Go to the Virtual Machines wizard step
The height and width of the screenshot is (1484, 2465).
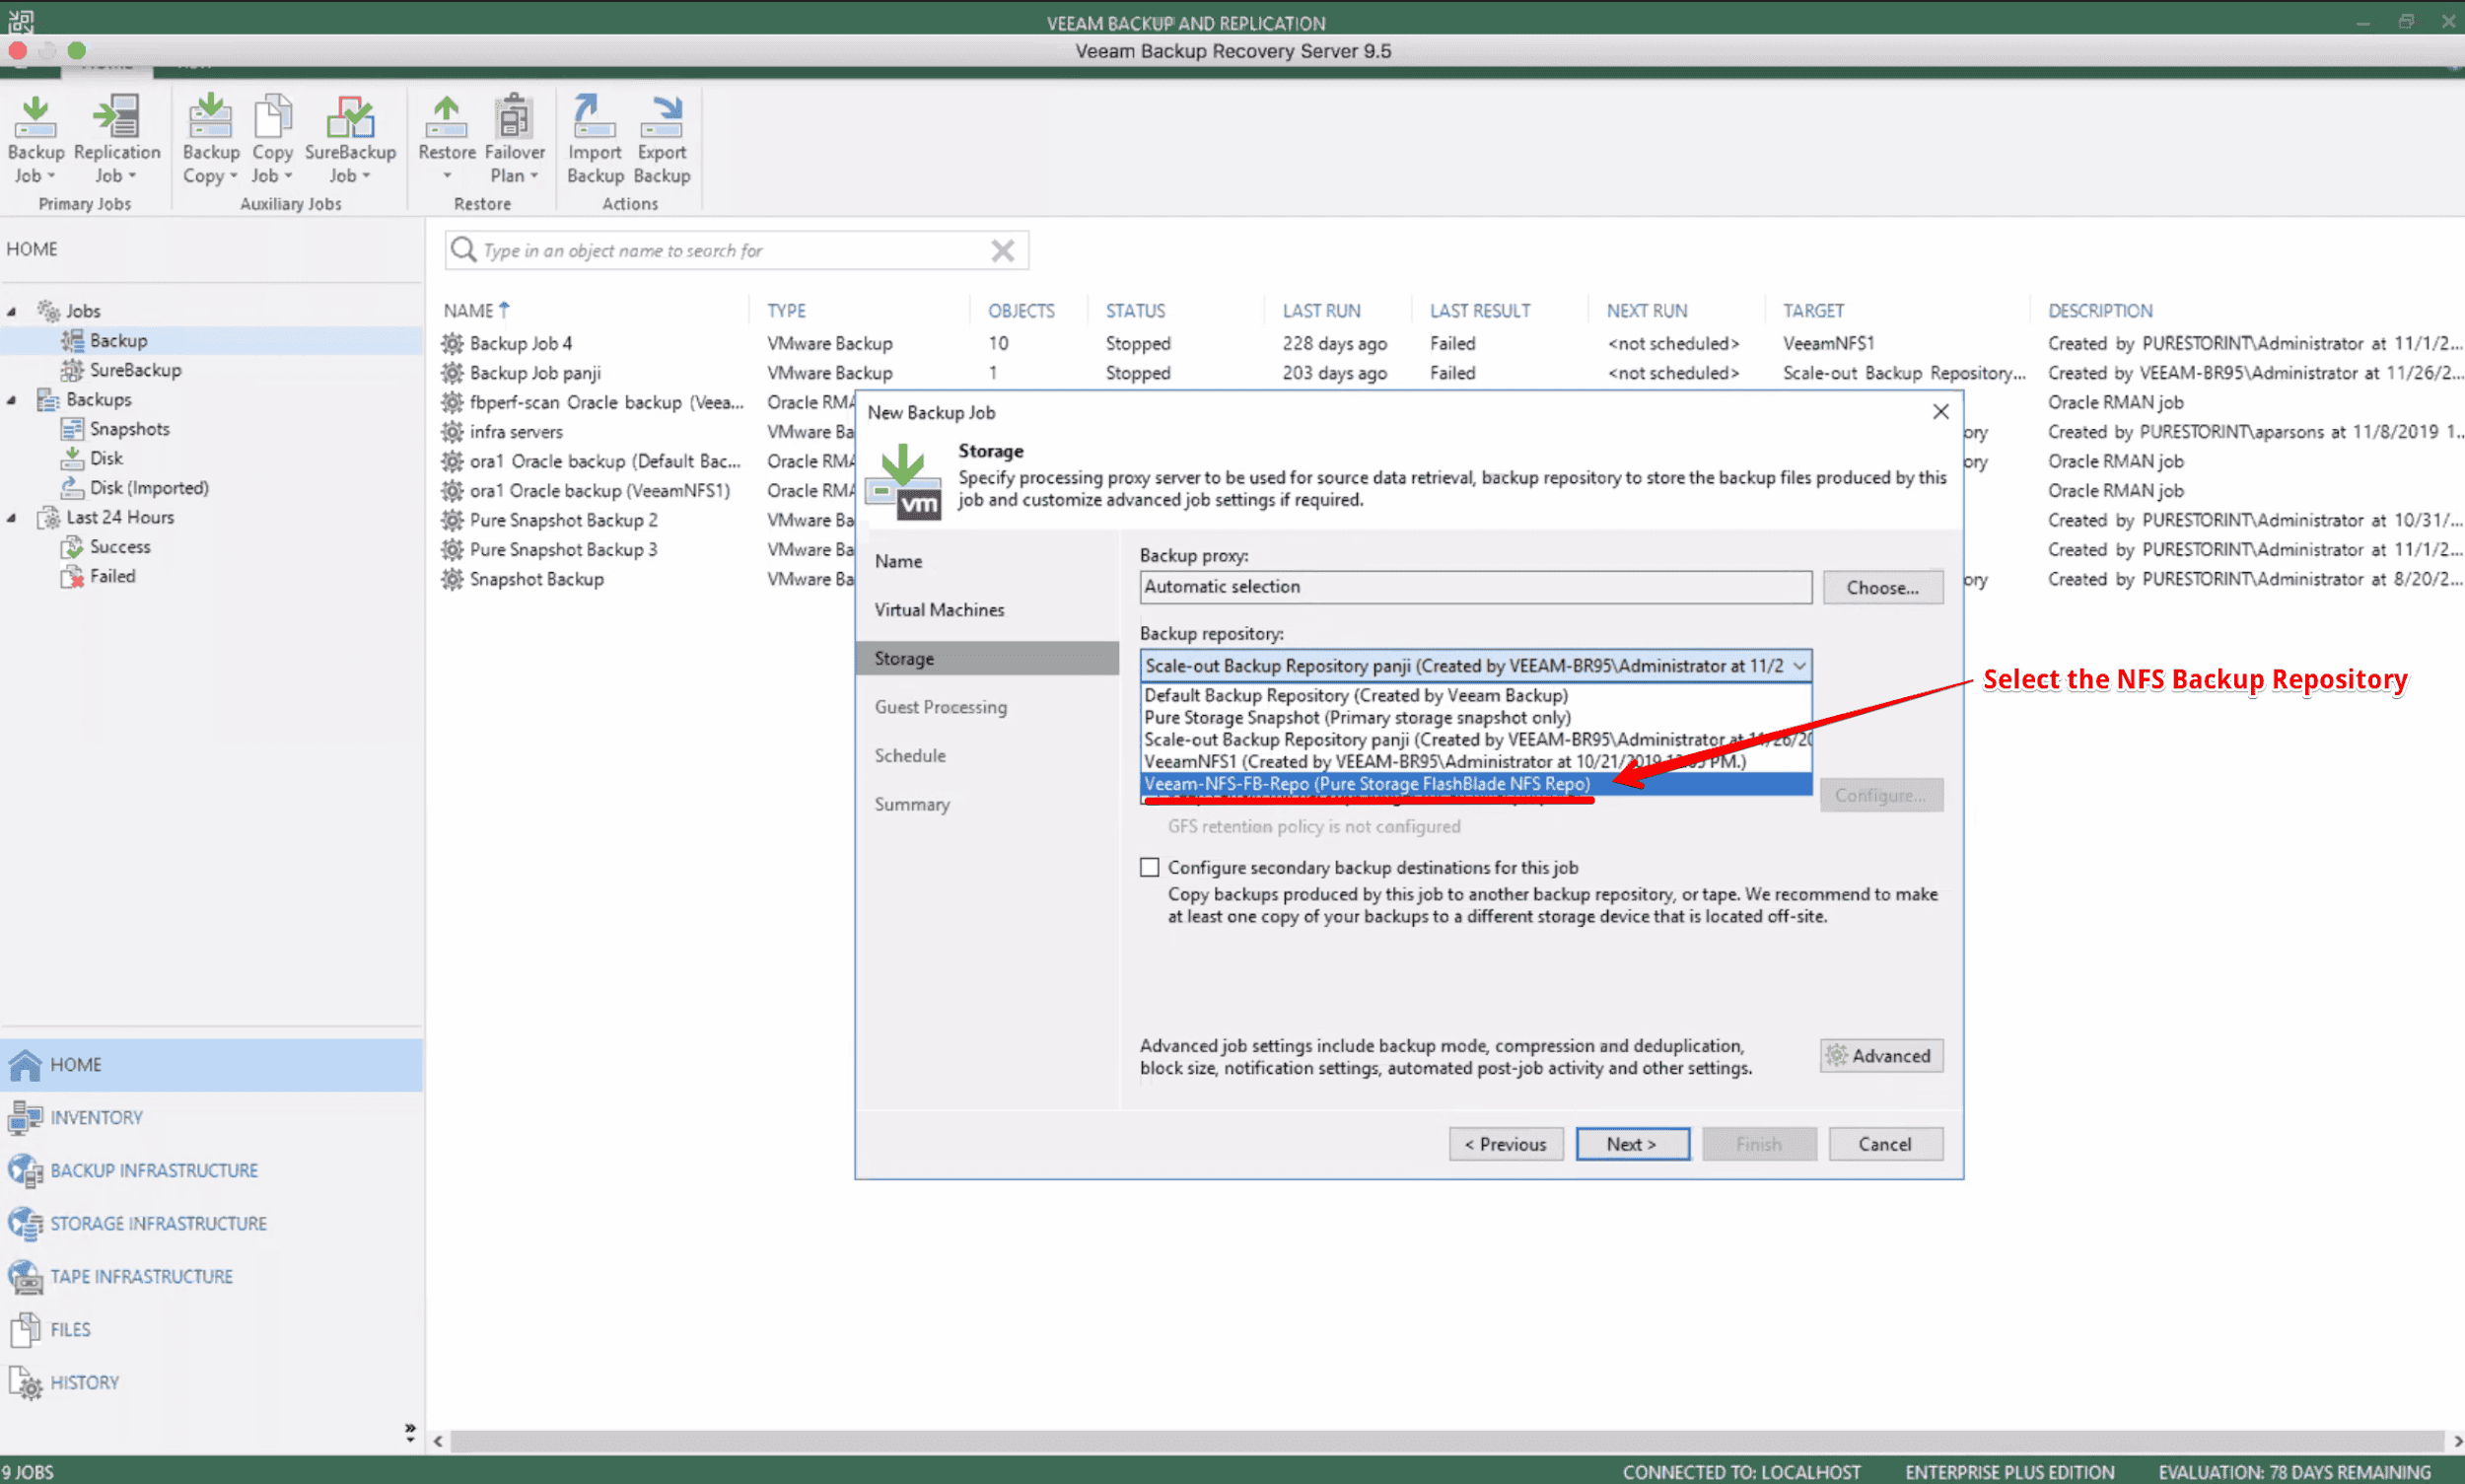pyautogui.click(x=939, y=610)
